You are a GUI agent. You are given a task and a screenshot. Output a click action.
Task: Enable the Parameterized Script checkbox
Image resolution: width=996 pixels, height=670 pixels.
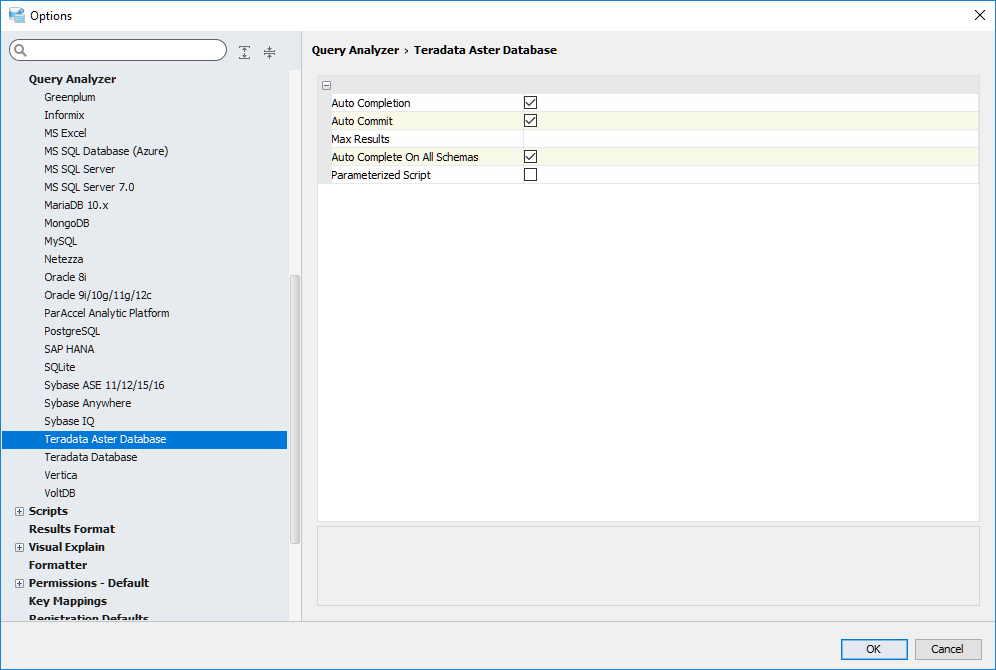pos(531,175)
